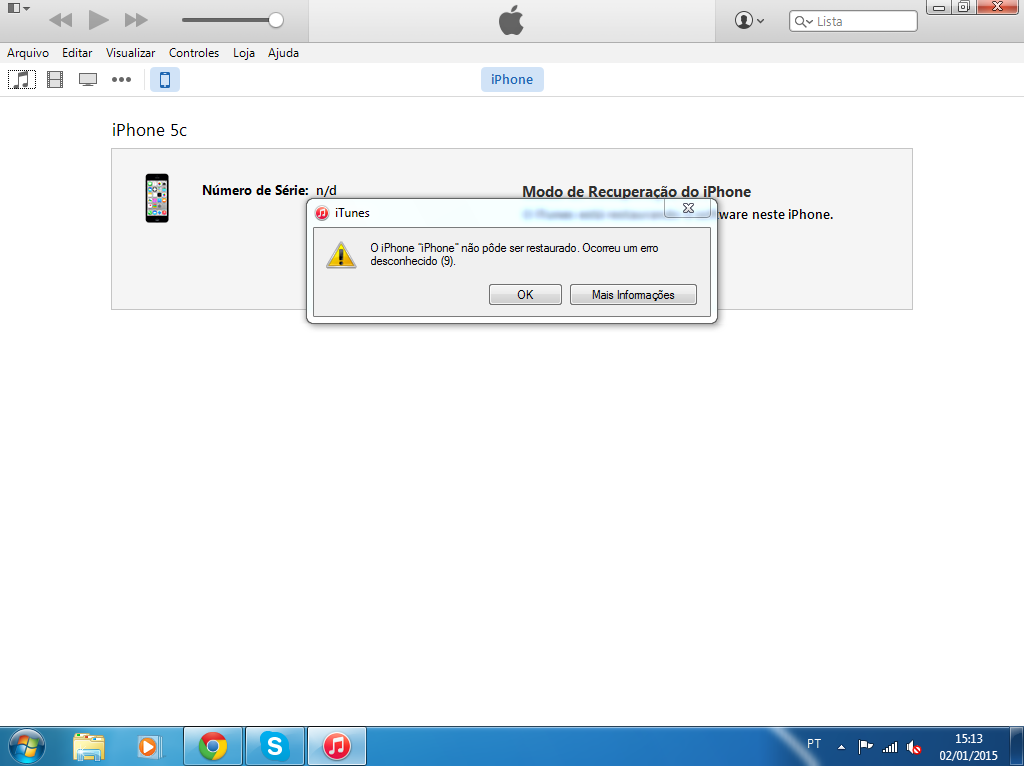Show more media types ellipsis
The width and height of the screenshot is (1024, 768).
[x=121, y=80]
